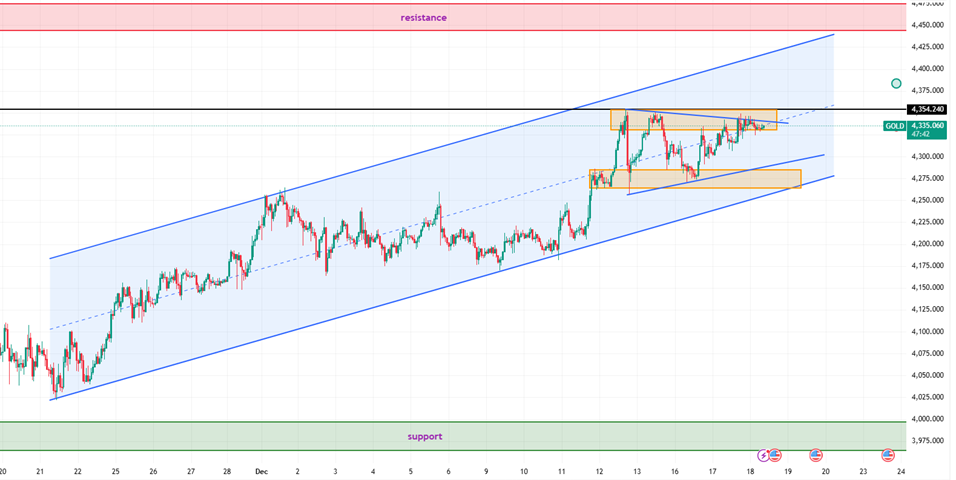Open the US flag event icon between dates 23 and 24
Screen dimensions: 956x480
coord(887,455)
